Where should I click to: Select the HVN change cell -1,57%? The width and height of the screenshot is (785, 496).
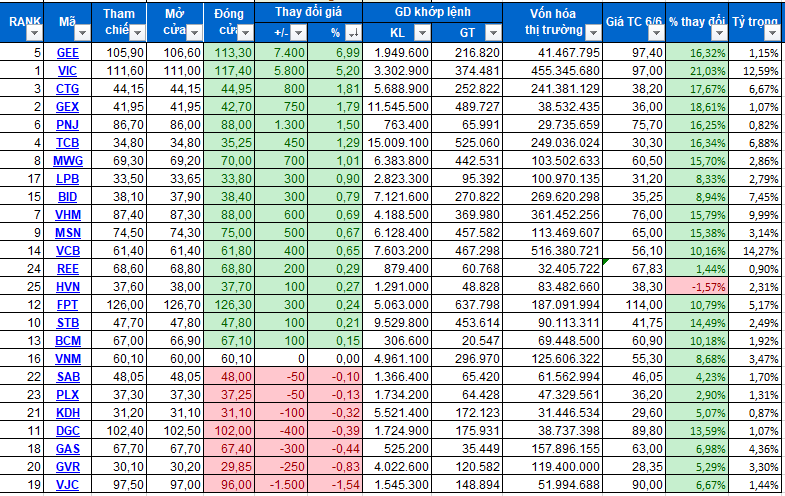coord(697,287)
